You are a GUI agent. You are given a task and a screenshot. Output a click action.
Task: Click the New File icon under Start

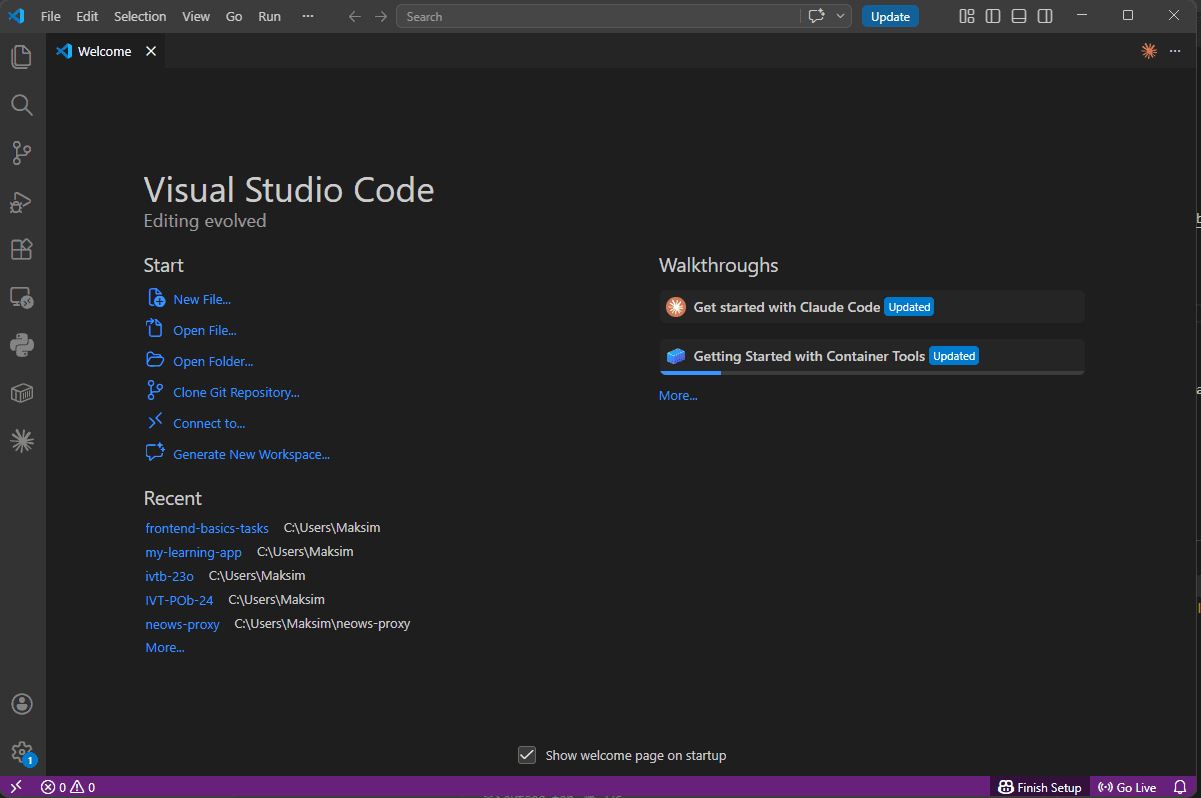(x=155, y=298)
